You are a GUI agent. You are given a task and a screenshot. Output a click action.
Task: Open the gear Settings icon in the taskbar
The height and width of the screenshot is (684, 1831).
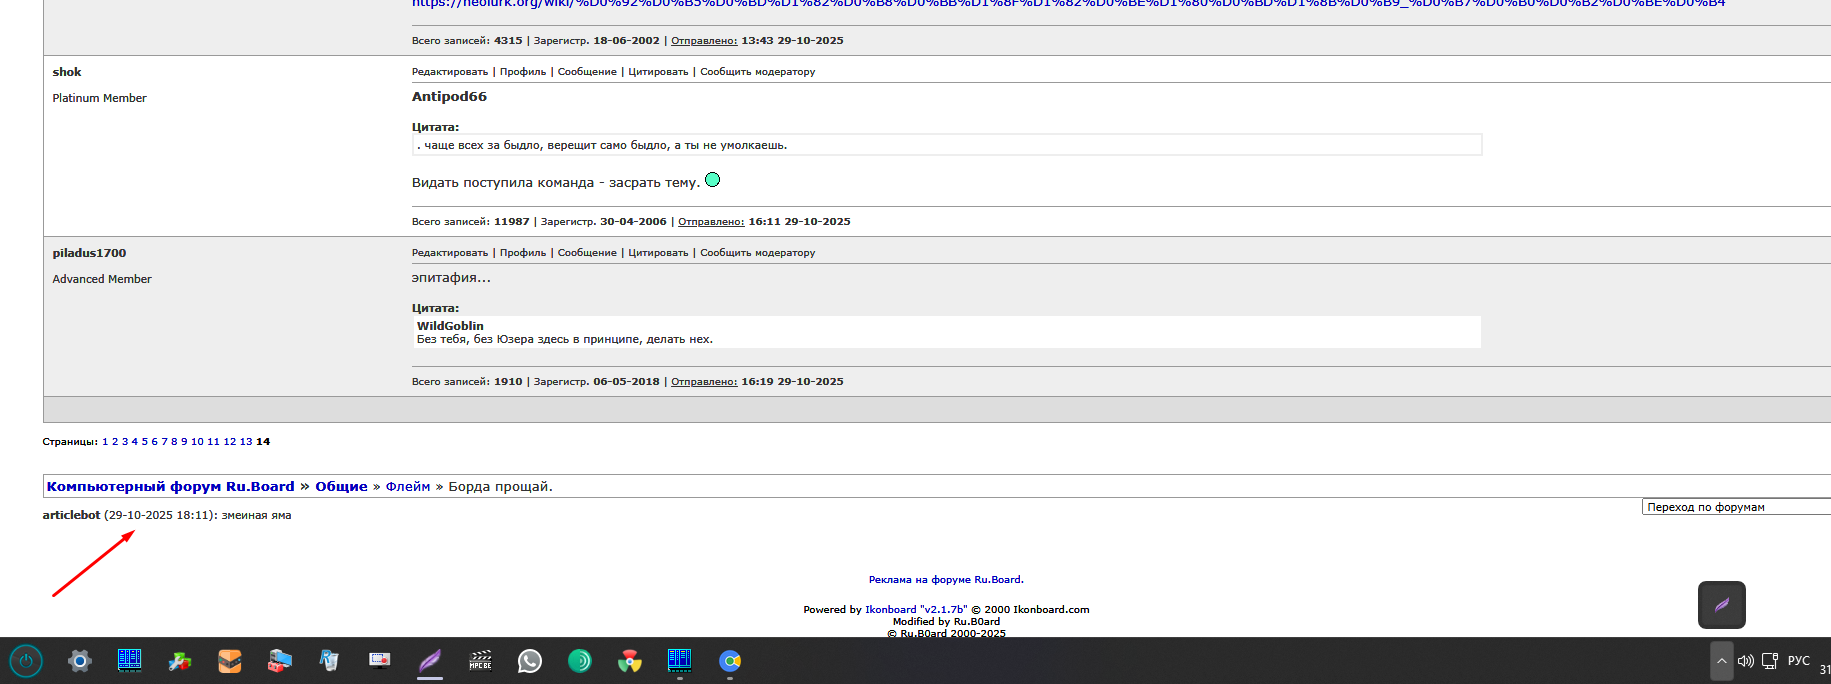80,661
